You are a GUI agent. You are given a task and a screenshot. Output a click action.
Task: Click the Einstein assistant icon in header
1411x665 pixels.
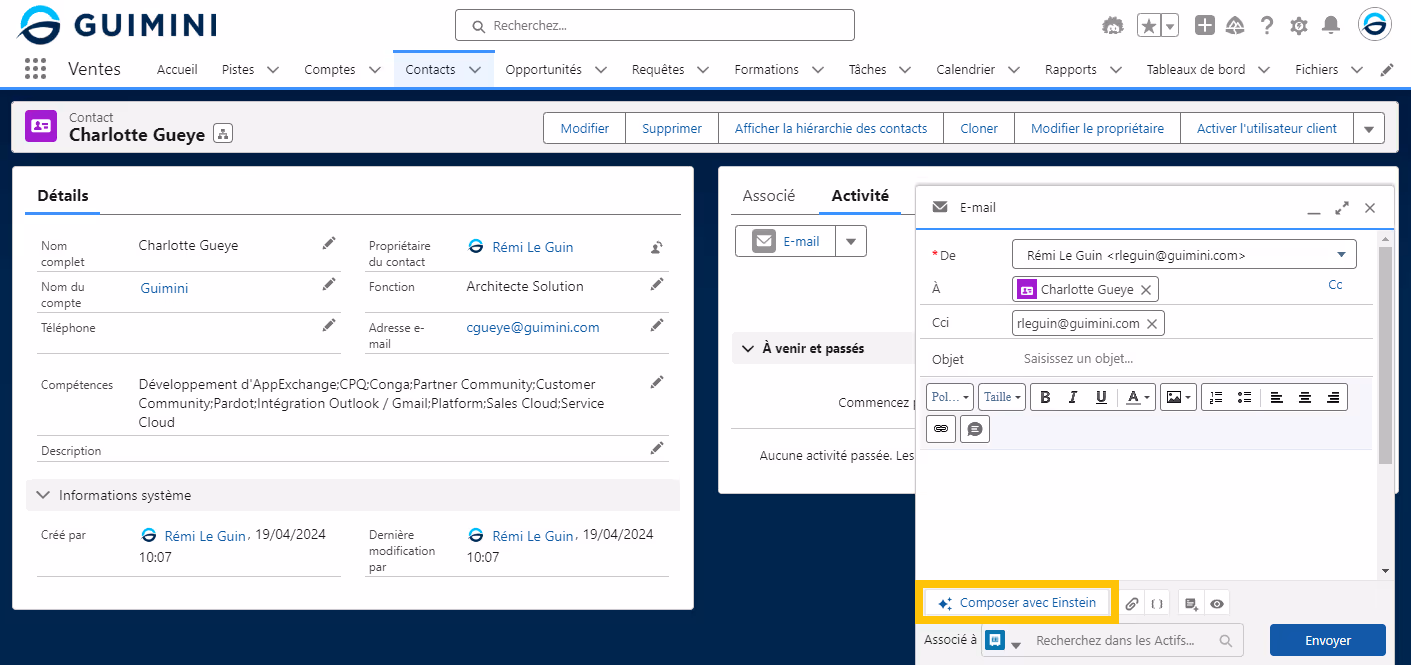(x=1113, y=25)
